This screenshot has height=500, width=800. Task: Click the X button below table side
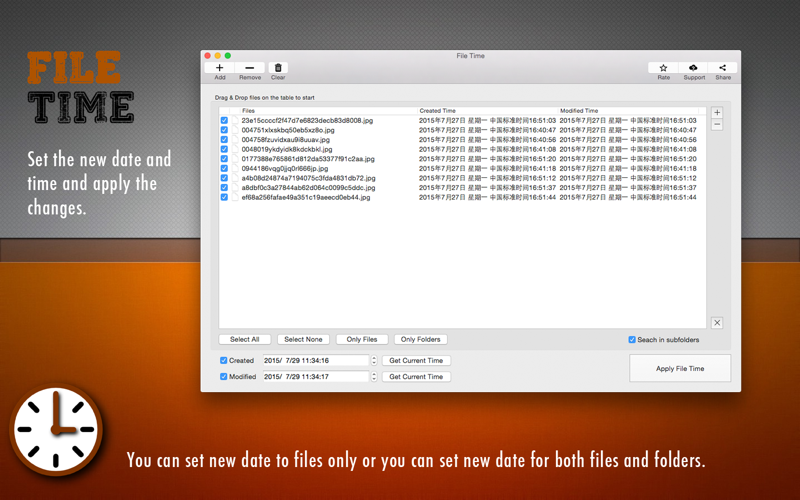pyautogui.click(x=717, y=322)
